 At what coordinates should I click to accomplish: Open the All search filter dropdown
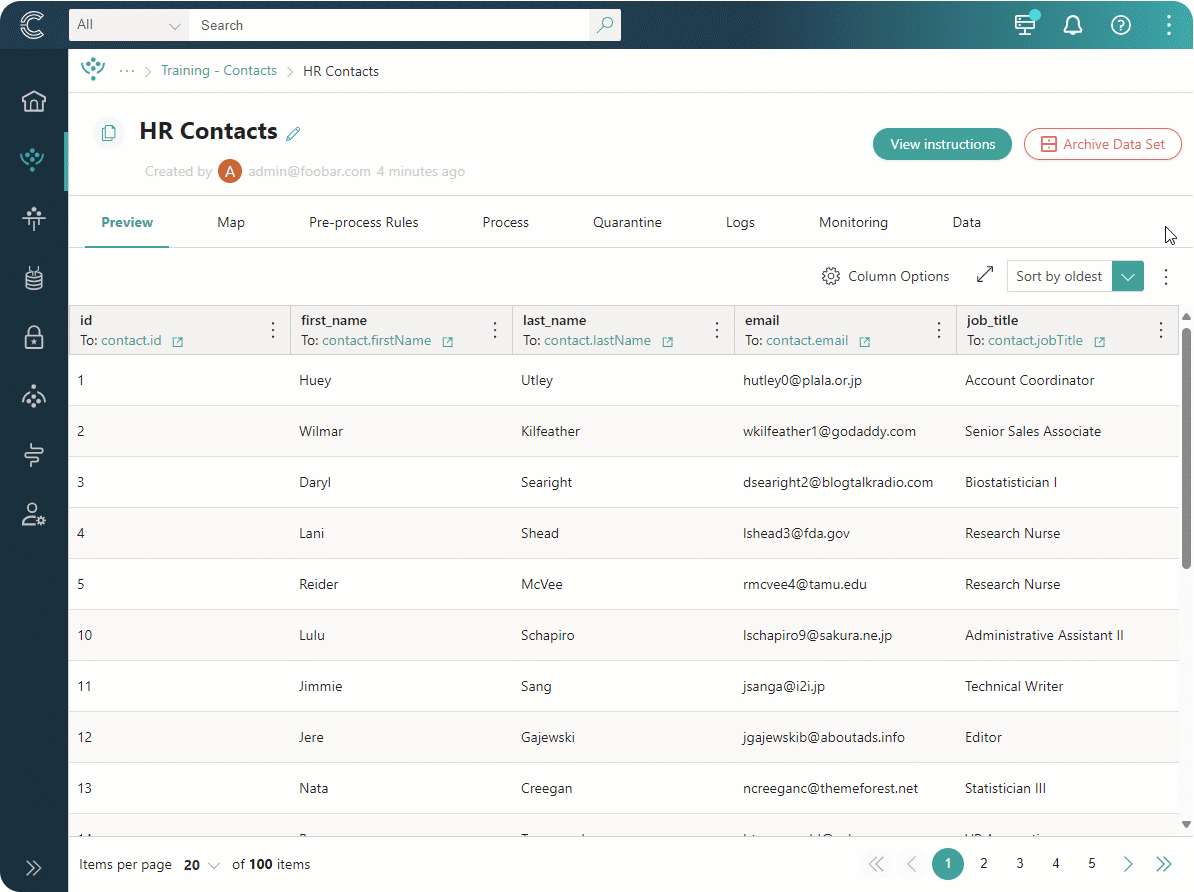pyautogui.click(x=128, y=25)
